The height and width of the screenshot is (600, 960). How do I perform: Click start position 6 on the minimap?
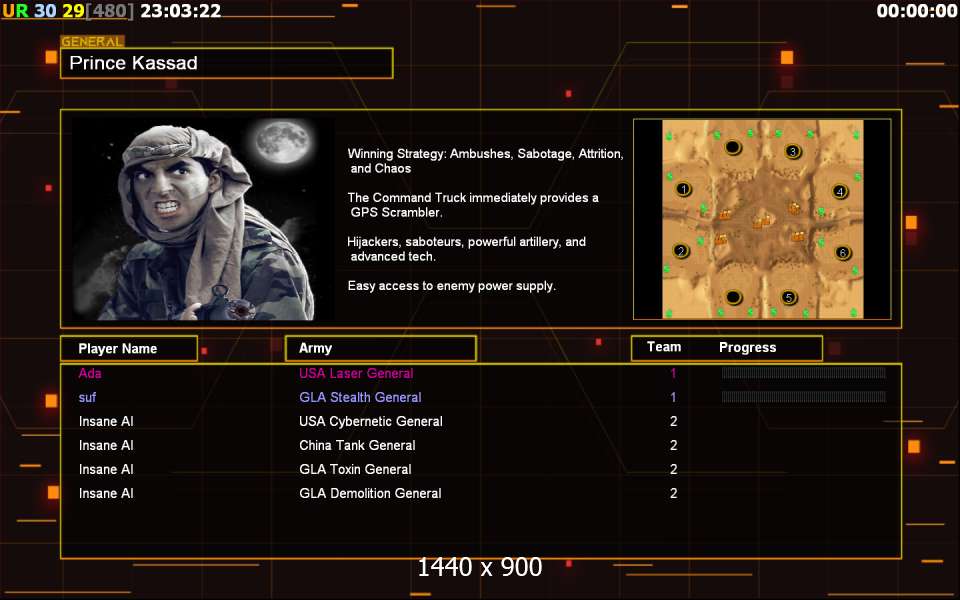(x=843, y=252)
